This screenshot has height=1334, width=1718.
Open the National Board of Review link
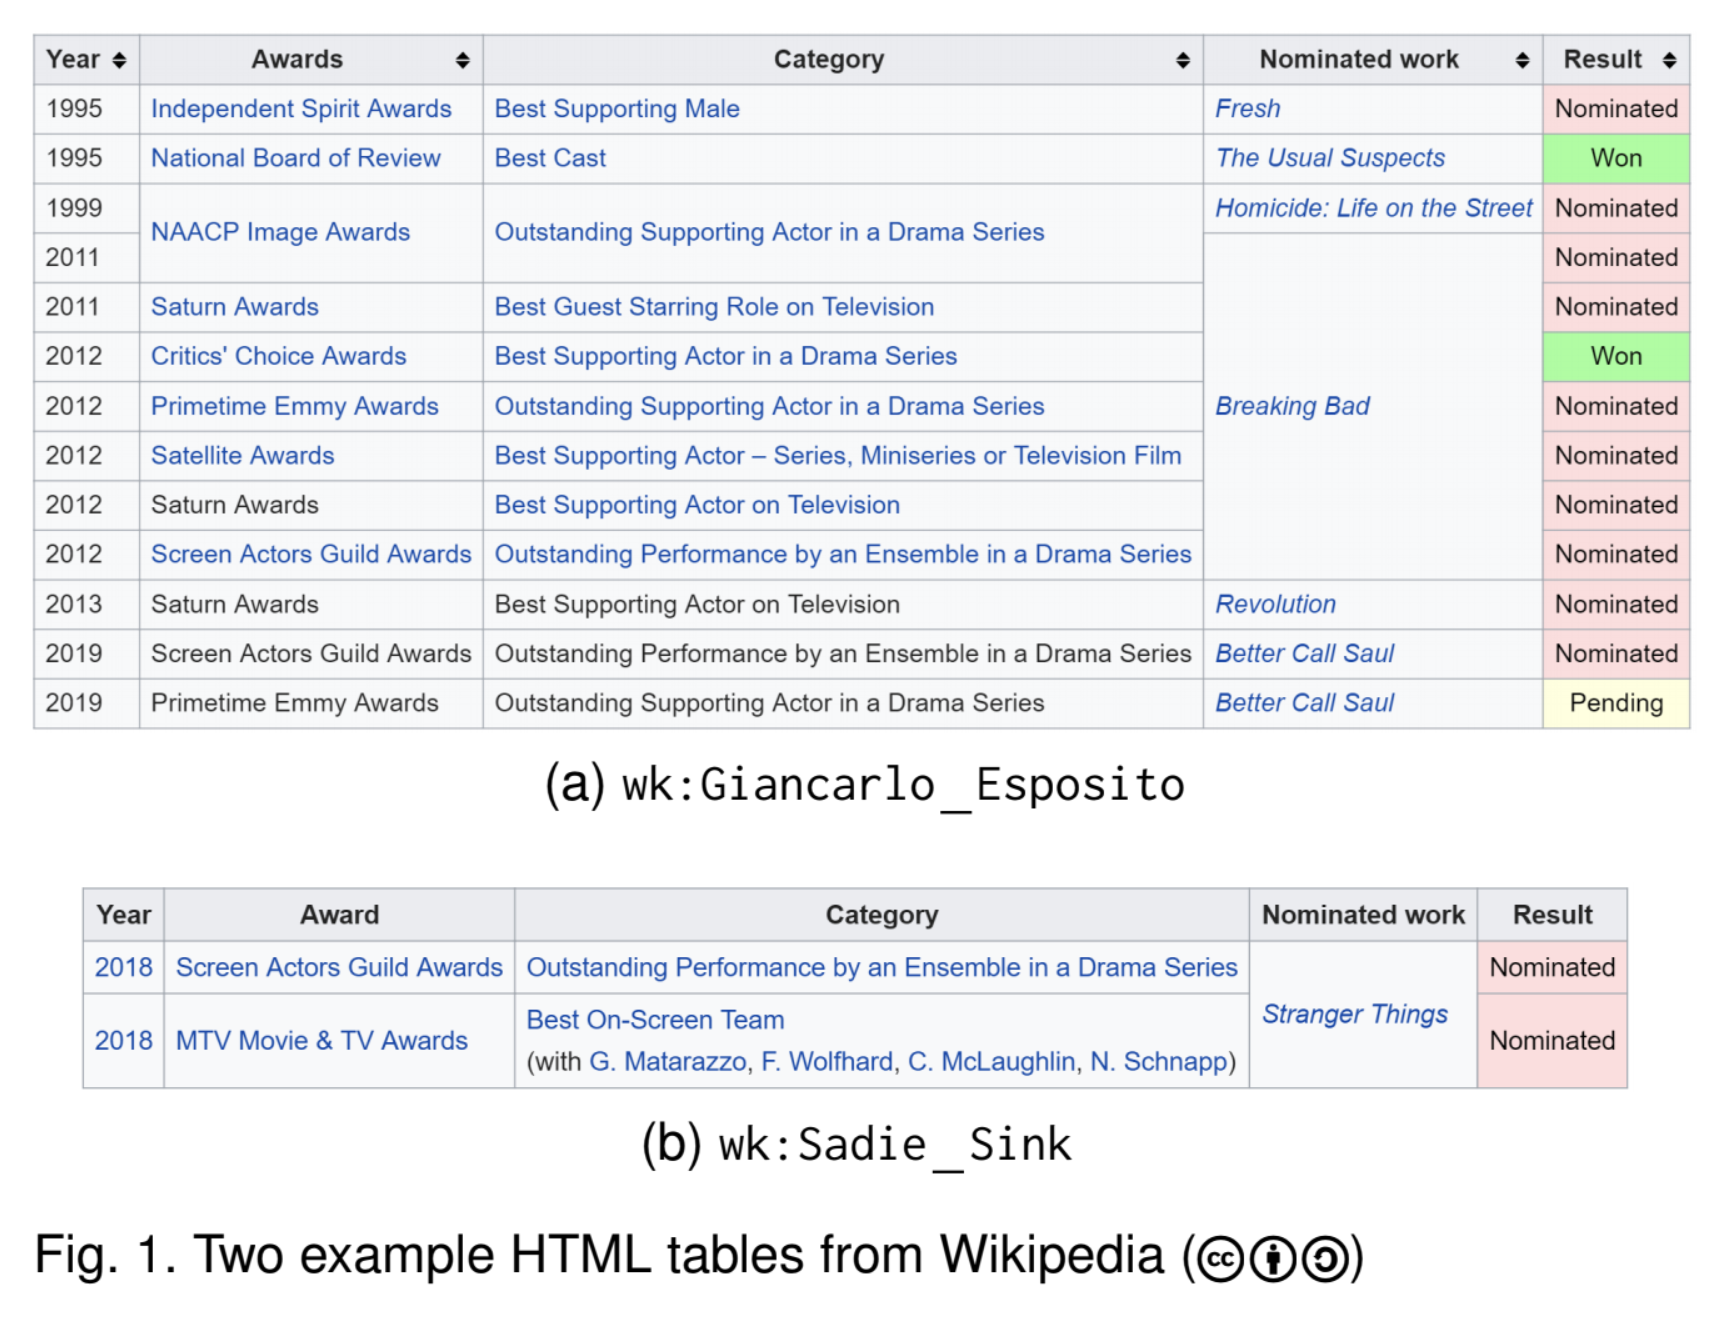(295, 158)
